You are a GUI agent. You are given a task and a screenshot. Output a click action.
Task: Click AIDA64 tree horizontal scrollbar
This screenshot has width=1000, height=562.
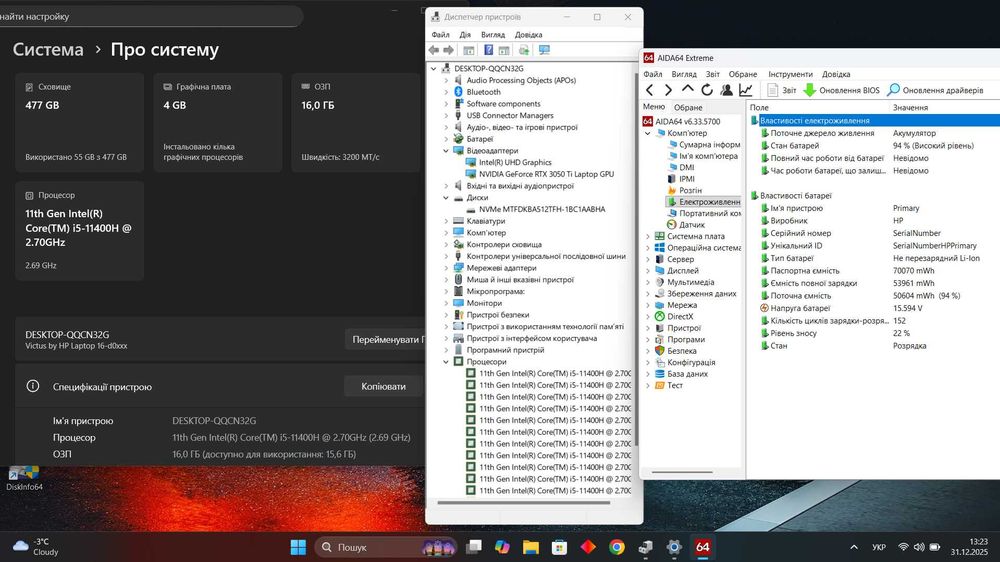tap(682, 472)
